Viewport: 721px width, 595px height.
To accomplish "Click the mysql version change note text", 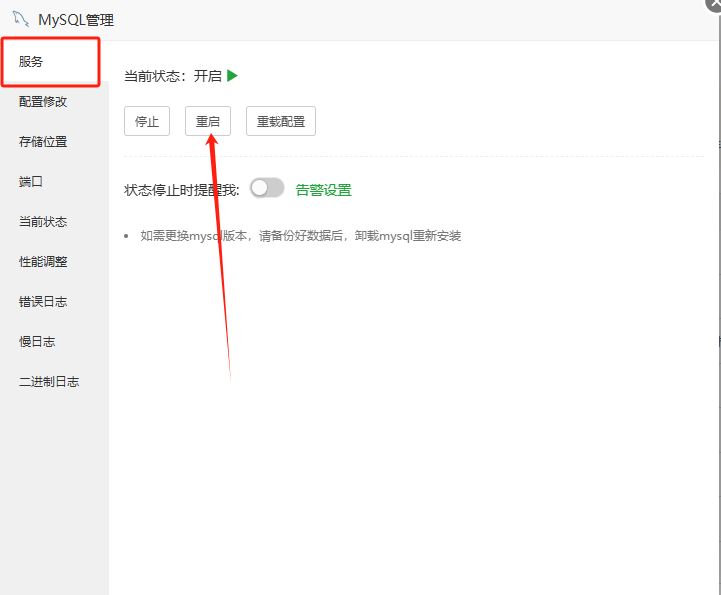I will click(300, 236).
